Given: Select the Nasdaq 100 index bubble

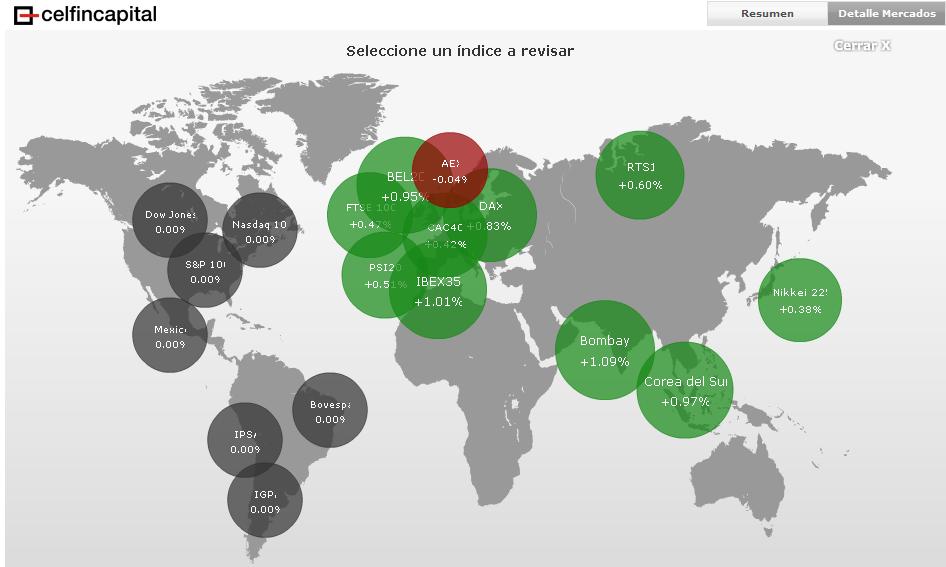Looking at the screenshot, I should 260,230.
